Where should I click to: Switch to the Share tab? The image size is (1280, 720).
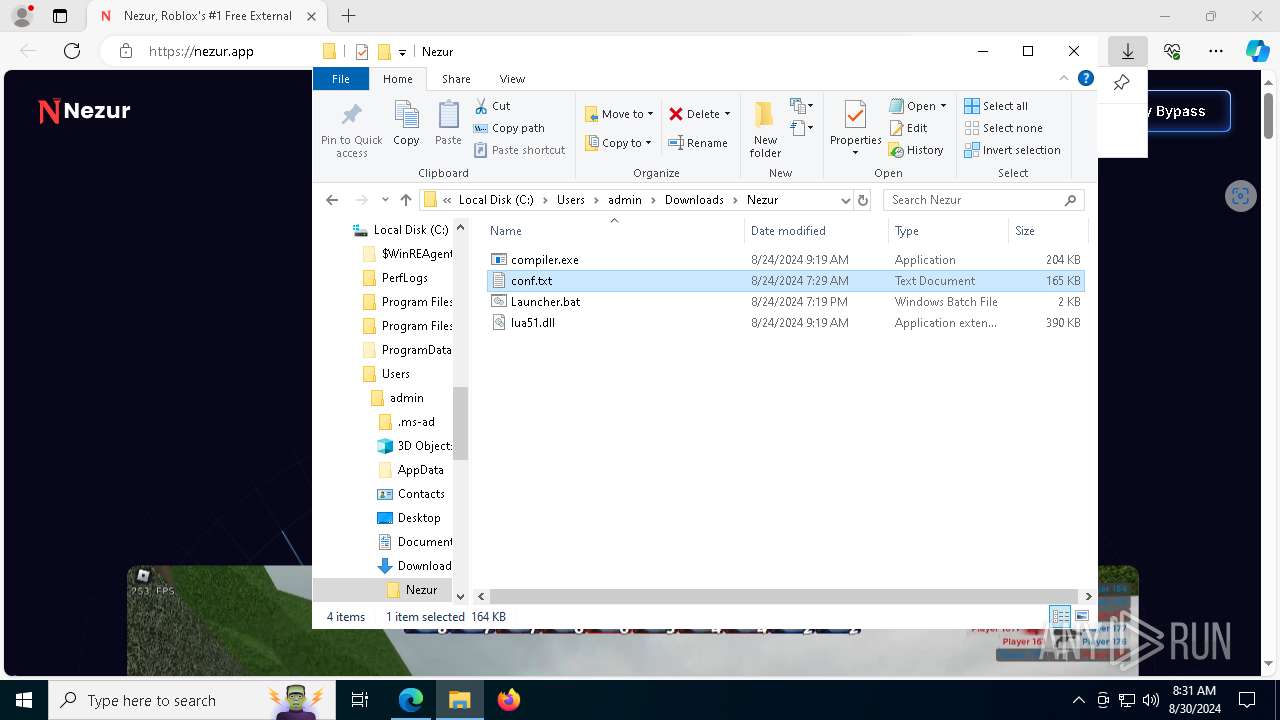[x=456, y=79]
